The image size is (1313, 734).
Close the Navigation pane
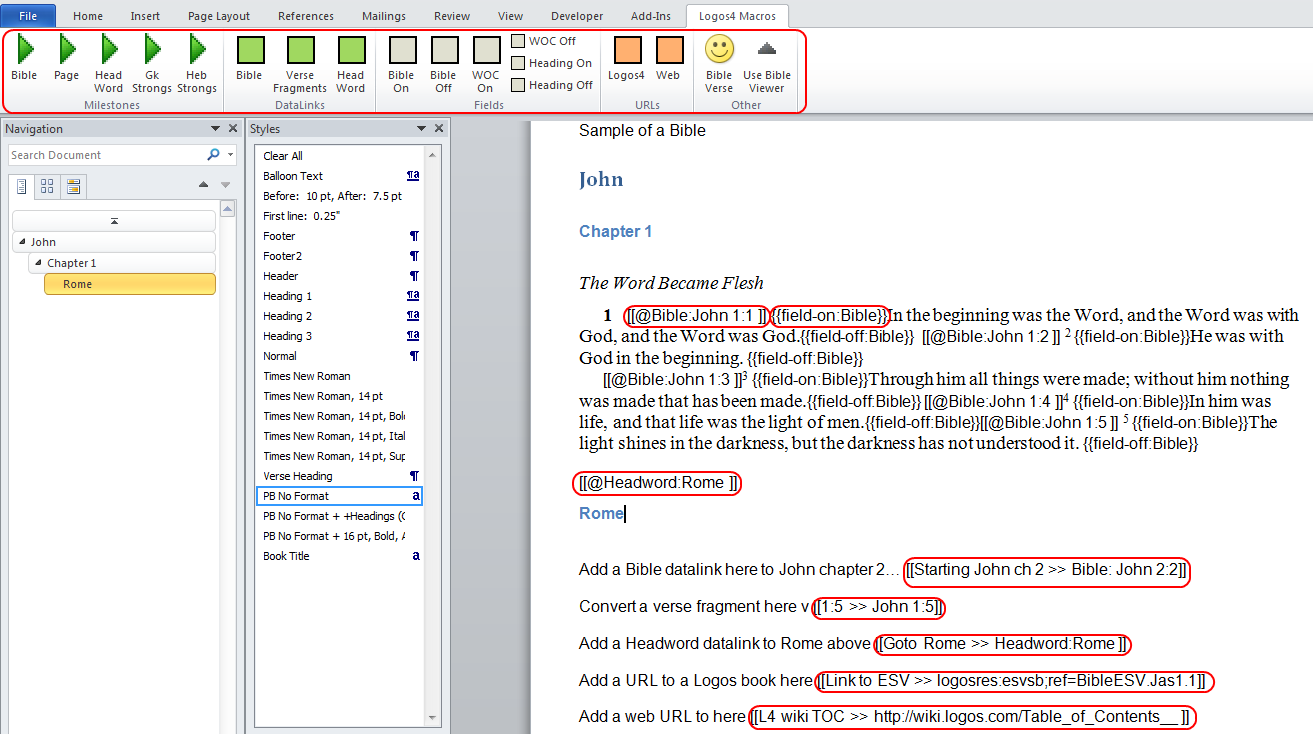(x=232, y=129)
